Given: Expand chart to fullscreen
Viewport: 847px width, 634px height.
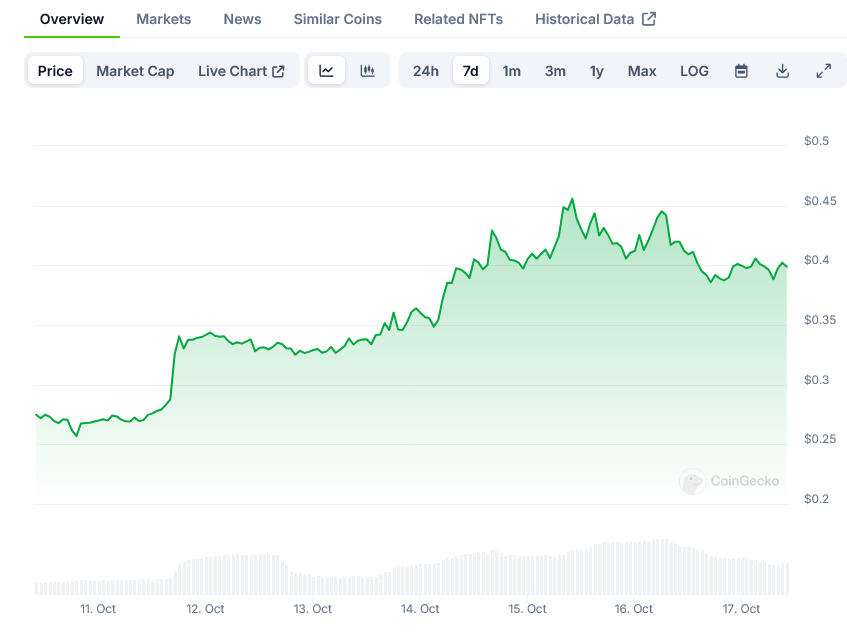Looking at the screenshot, I should coord(823,71).
